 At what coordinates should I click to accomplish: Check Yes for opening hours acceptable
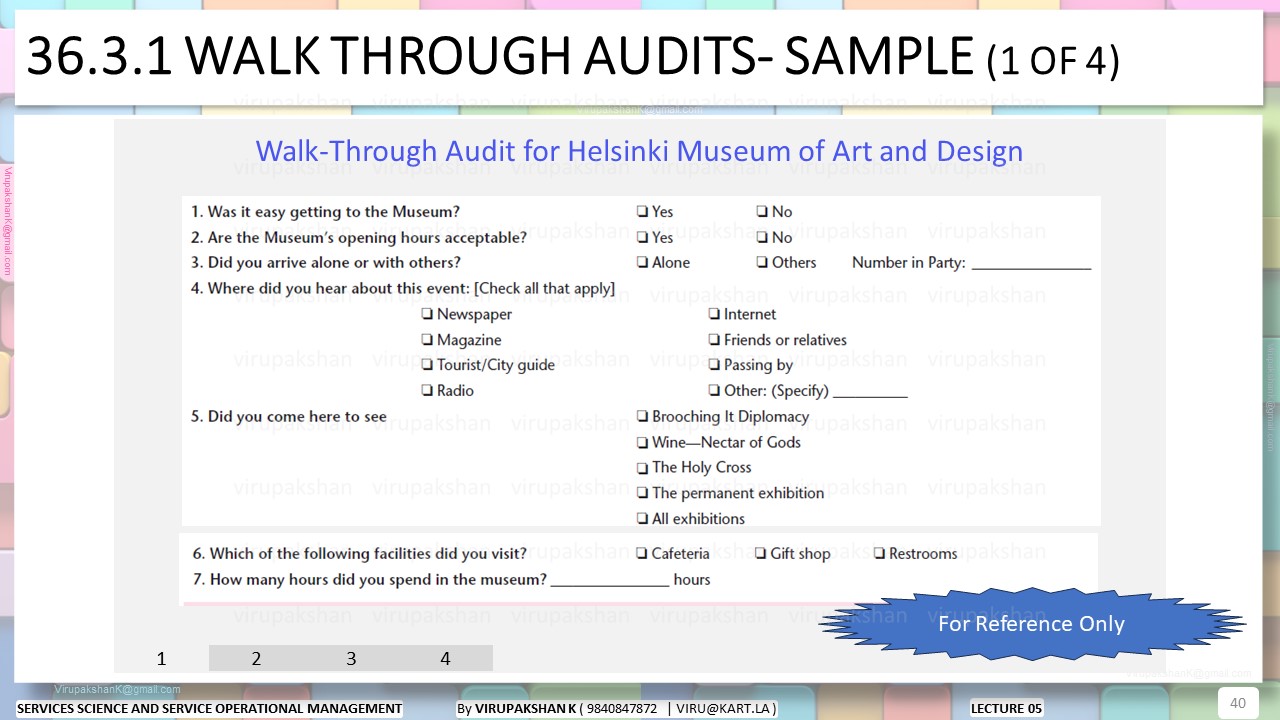point(642,238)
